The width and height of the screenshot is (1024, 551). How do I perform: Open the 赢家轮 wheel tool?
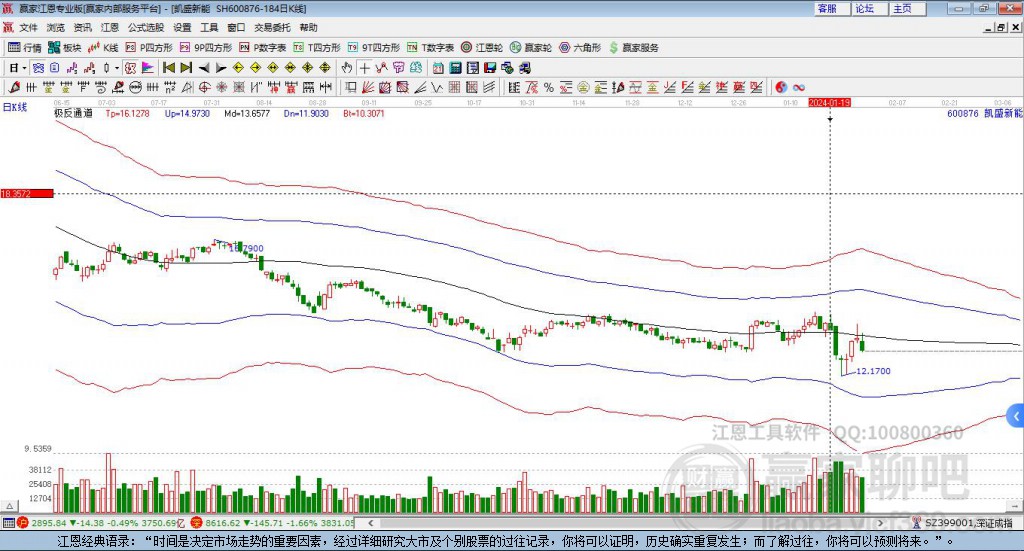[x=531, y=48]
